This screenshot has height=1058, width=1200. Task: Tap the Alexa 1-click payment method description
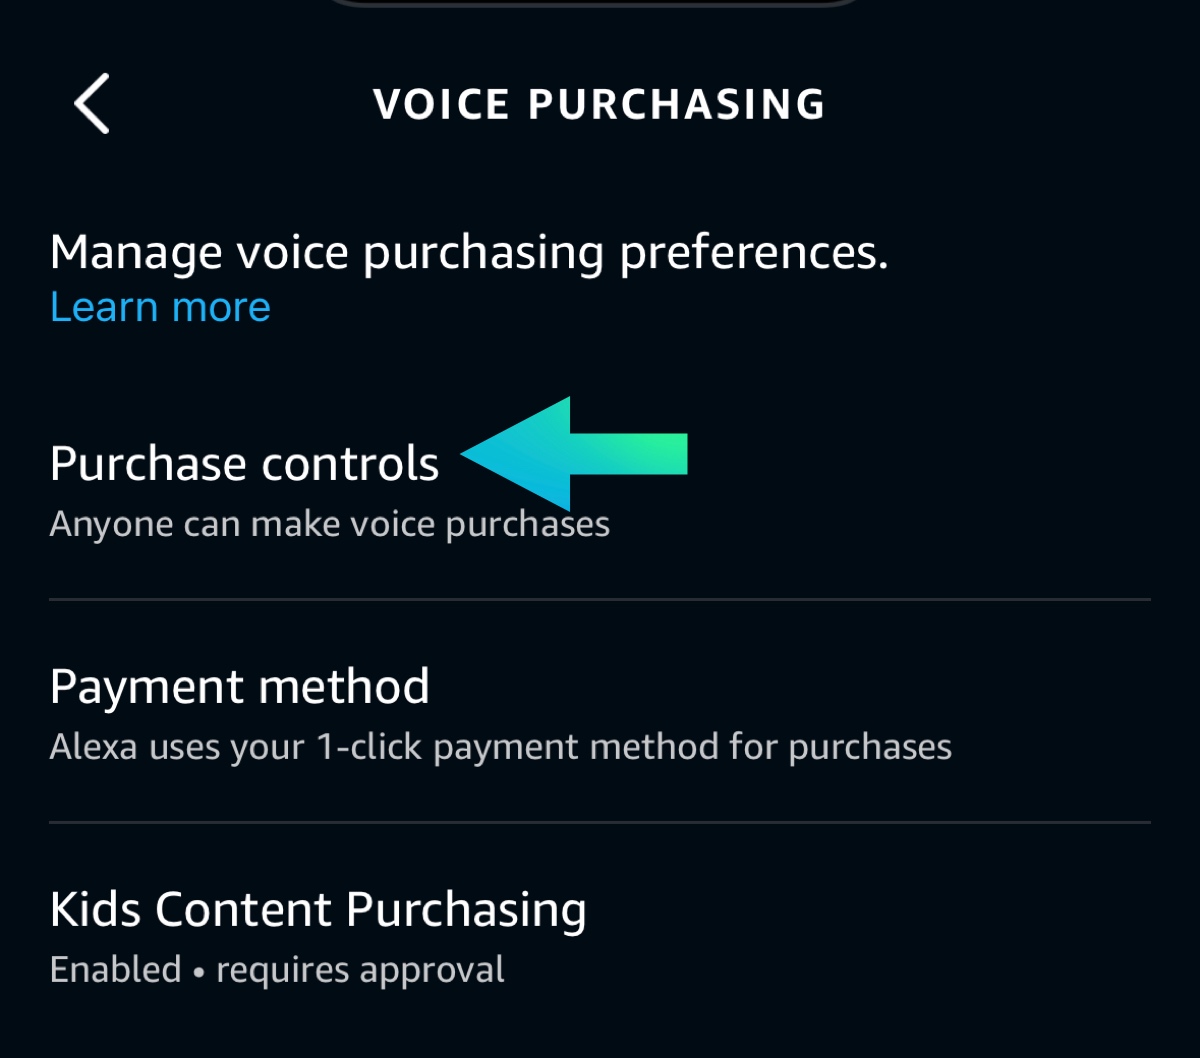pos(500,747)
